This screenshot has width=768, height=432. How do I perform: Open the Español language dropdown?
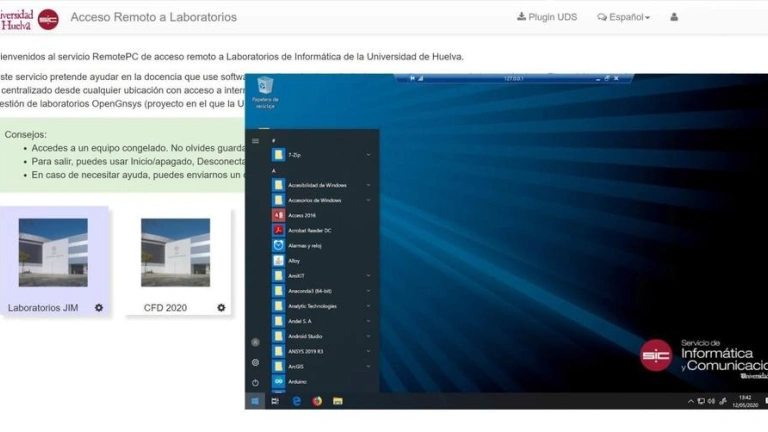[x=624, y=17]
